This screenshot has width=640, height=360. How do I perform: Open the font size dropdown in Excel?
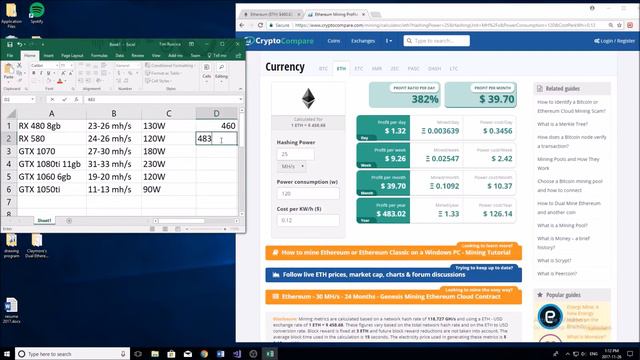click(x=71, y=65)
